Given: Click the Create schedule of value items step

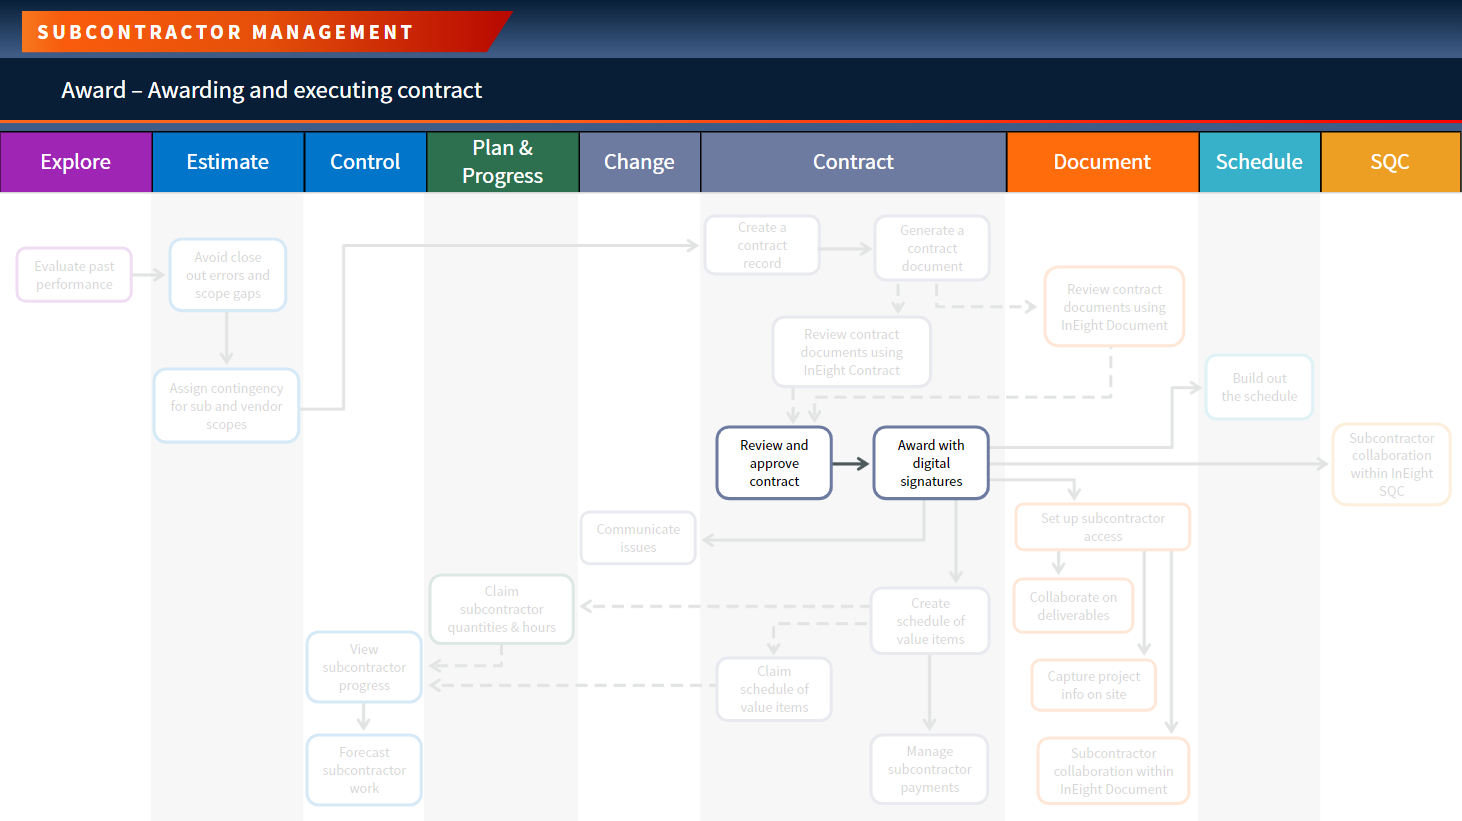Looking at the screenshot, I should pos(930,621).
